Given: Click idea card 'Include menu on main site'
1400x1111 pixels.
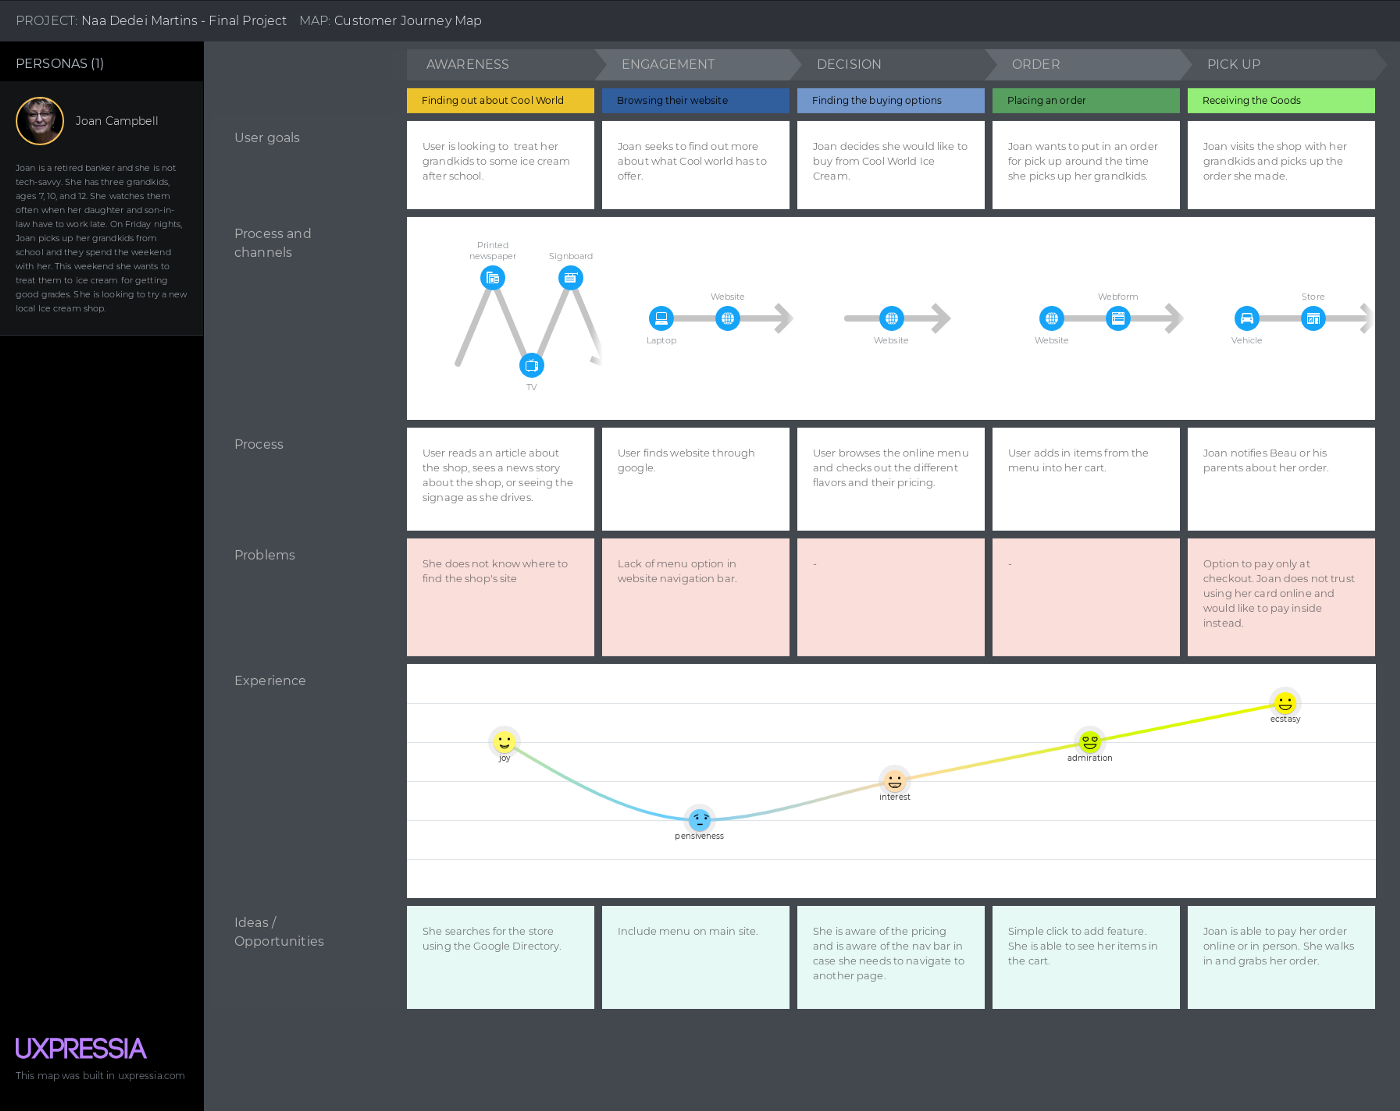Looking at the screenshot, I should 695,957.
